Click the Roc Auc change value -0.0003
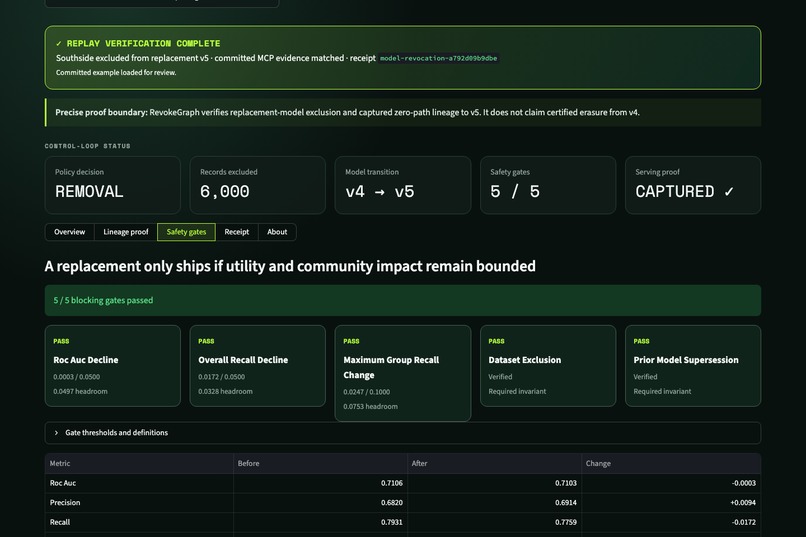Viewport: 806px width, 537px height. click(x=743, y=483)
